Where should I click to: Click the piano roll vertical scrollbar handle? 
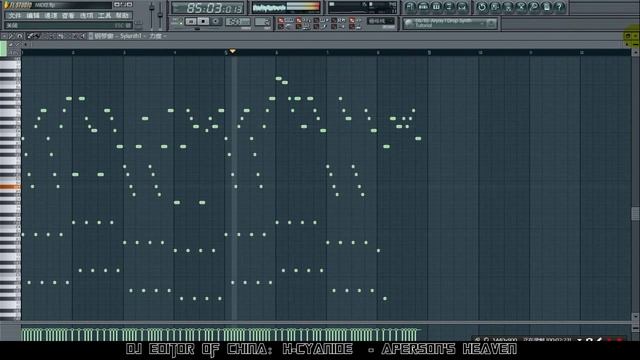636,213
